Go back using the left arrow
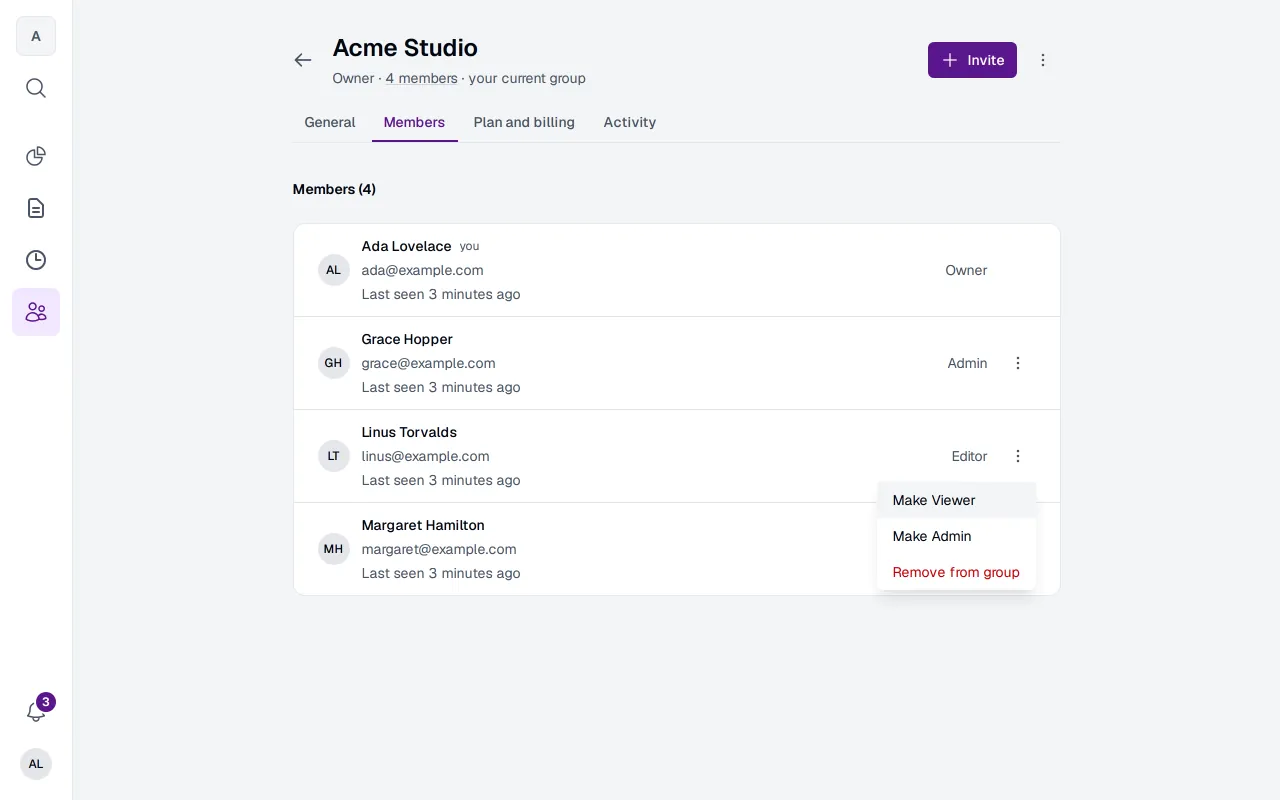This screenshot has width=1280, height=800. 303,60
